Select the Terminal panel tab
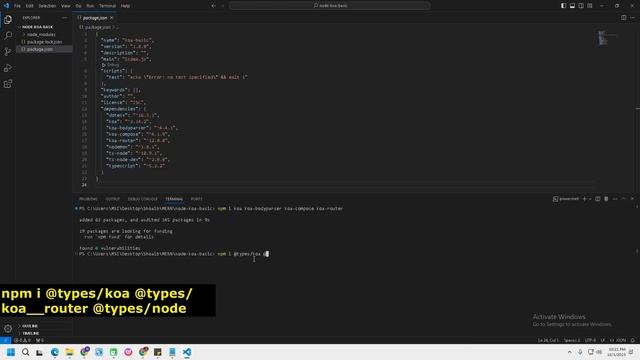 [x=174, y=199]
